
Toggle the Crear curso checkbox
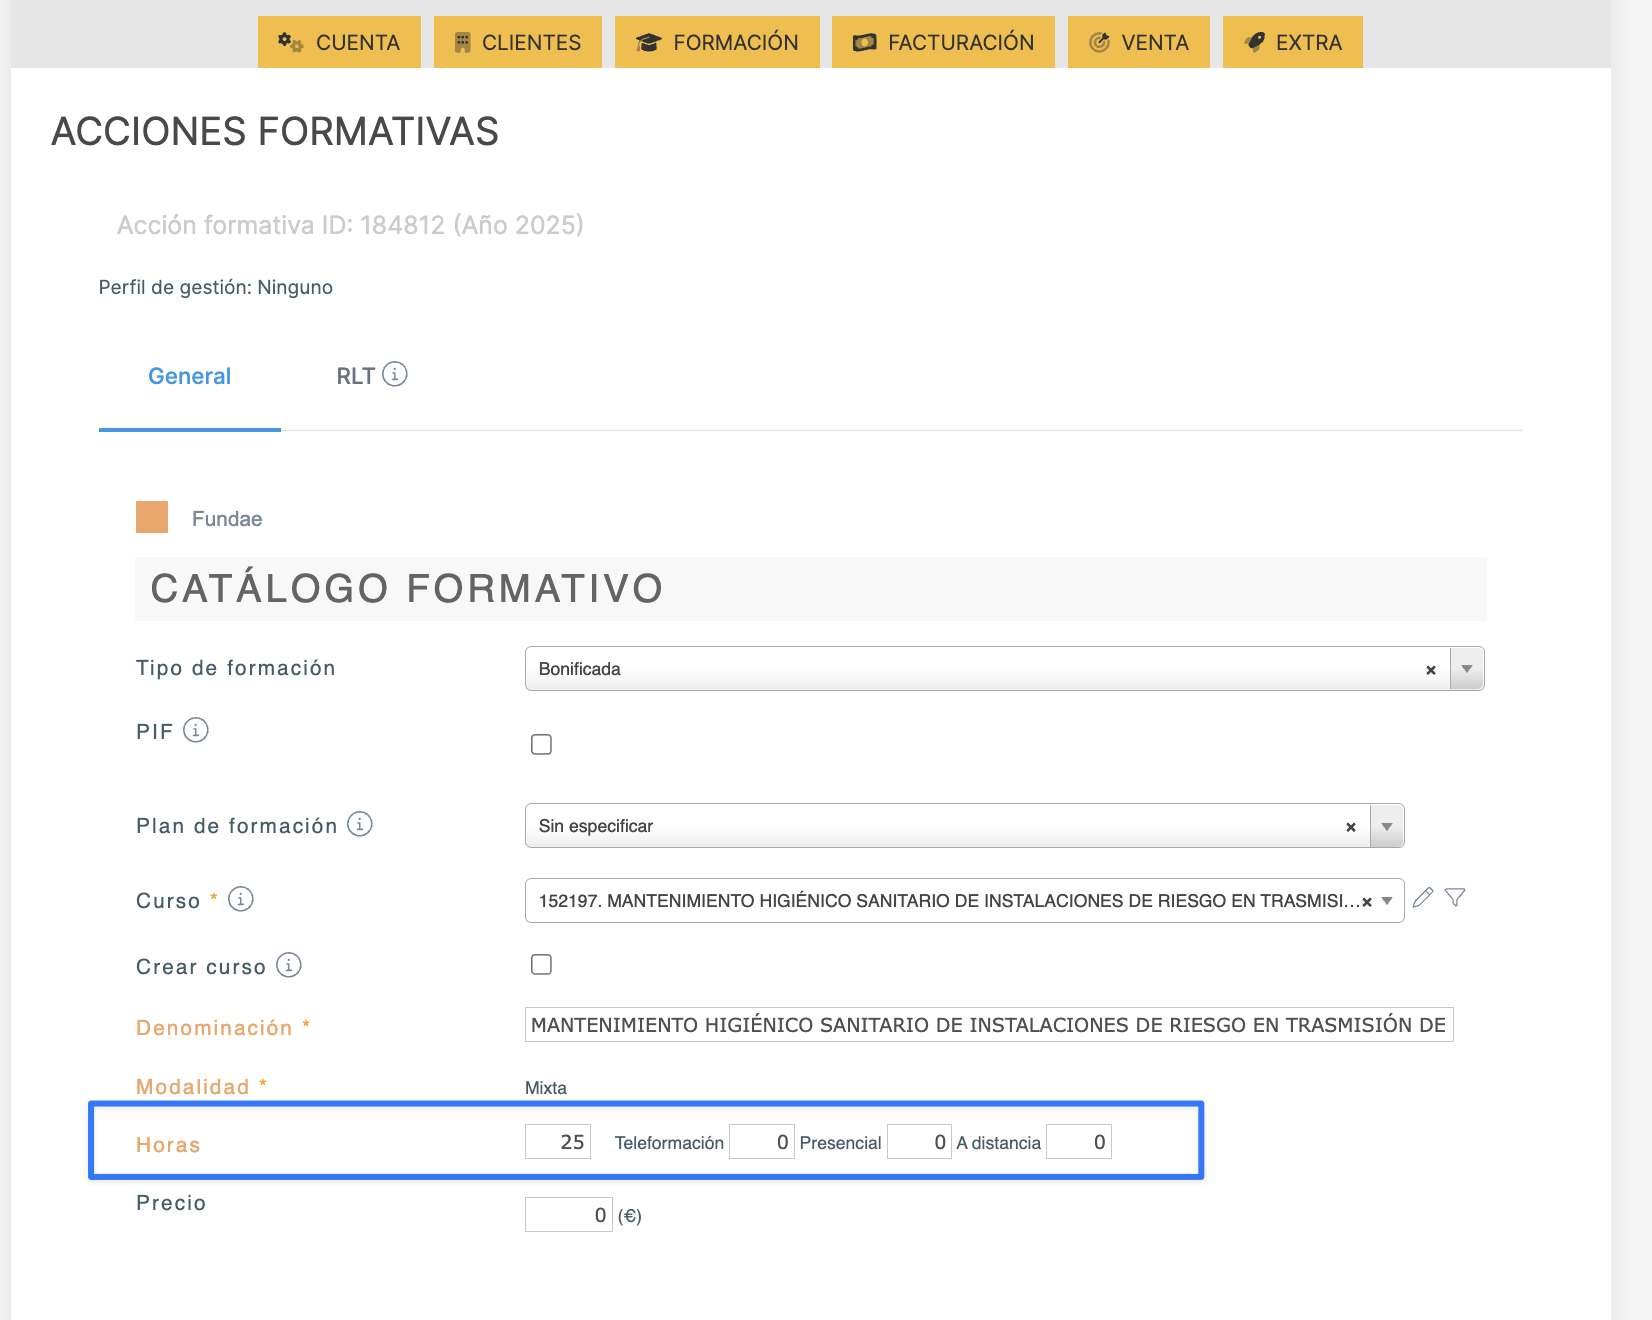click(x=541, y=964)
